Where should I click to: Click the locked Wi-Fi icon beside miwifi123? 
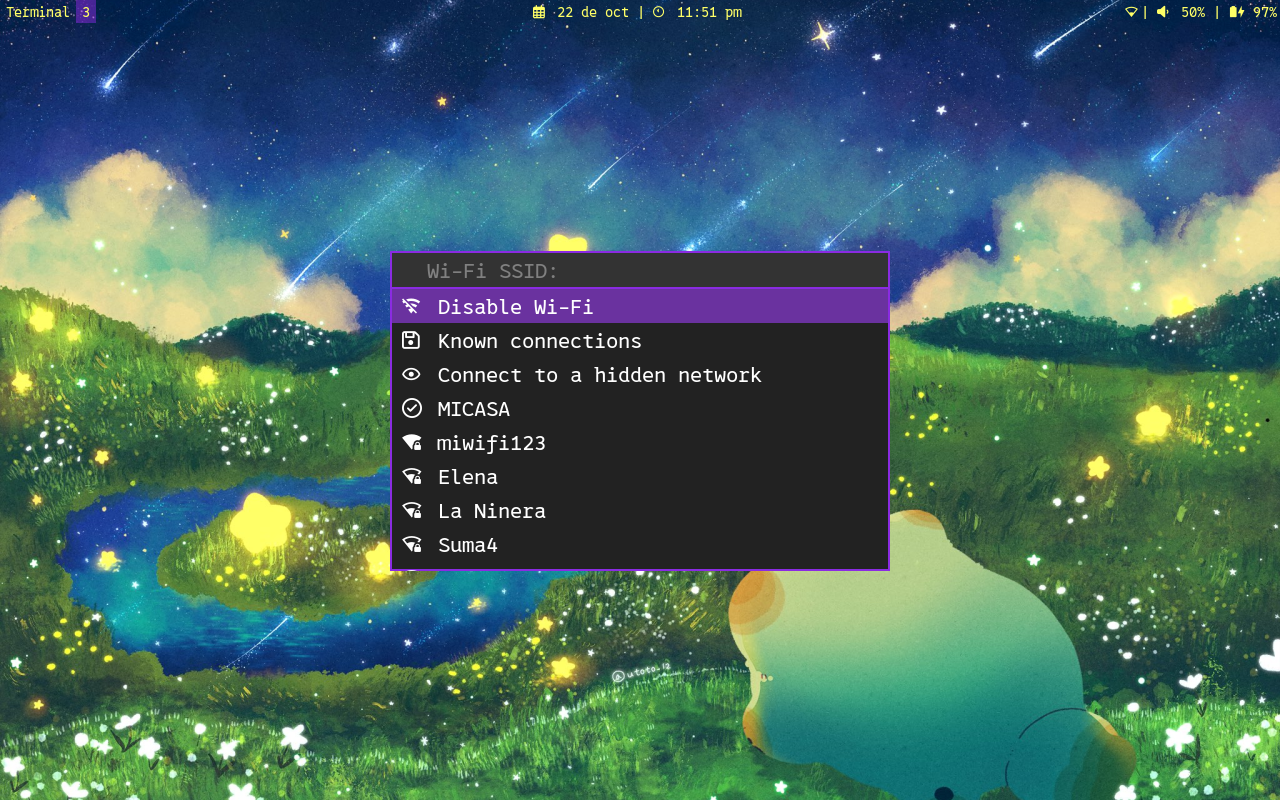(x=411, y=442)
